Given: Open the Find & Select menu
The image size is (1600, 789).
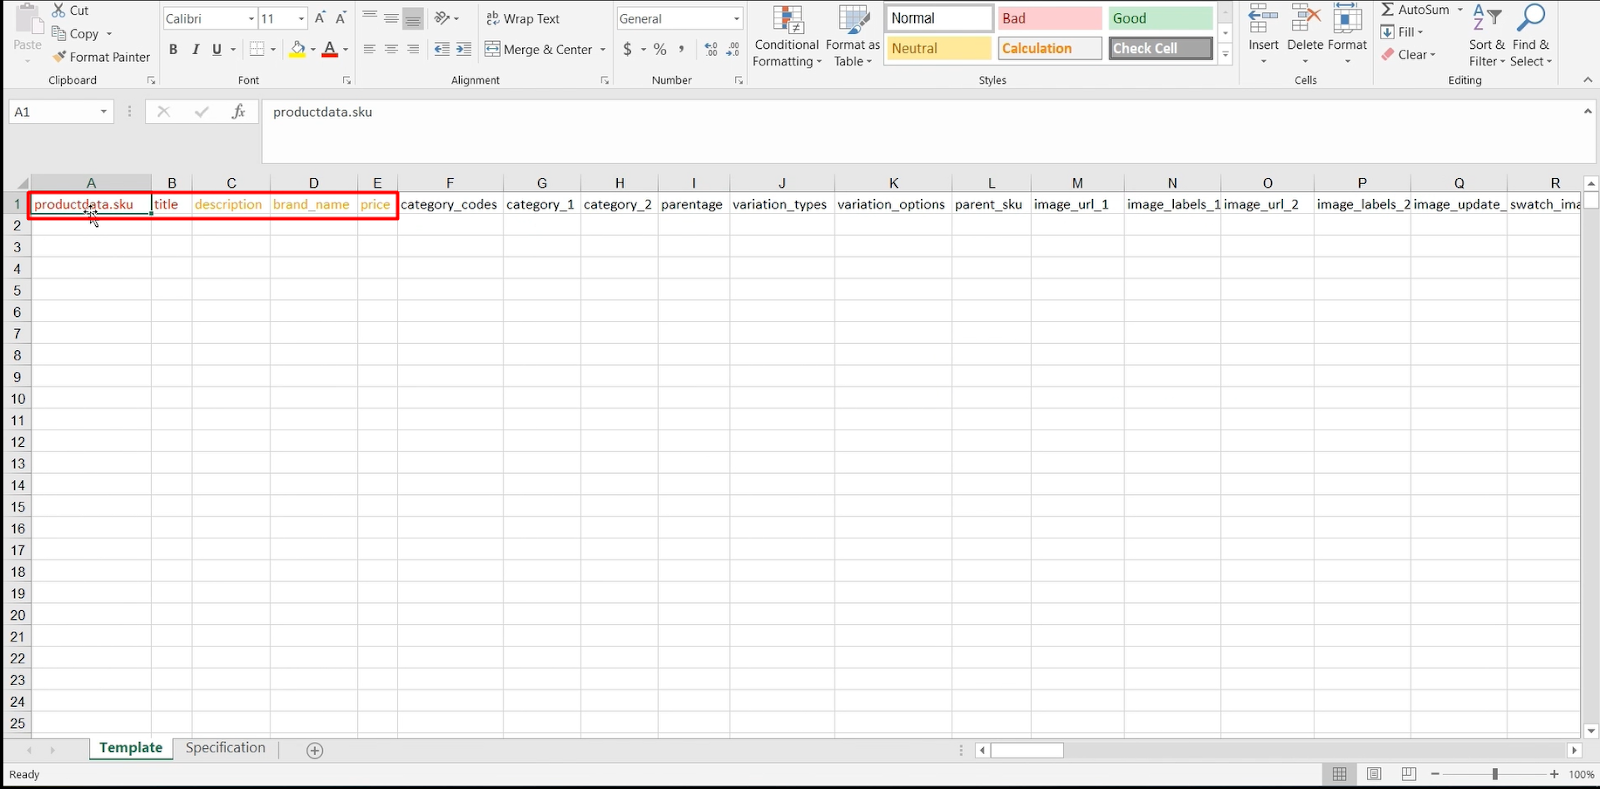Looking at the screenshot, I should (x=1531, y=36).
